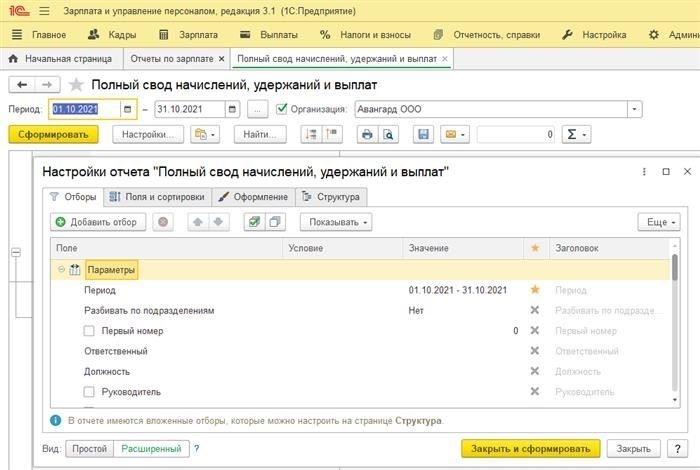Click the Сформировать button

(x=53, y=134)
